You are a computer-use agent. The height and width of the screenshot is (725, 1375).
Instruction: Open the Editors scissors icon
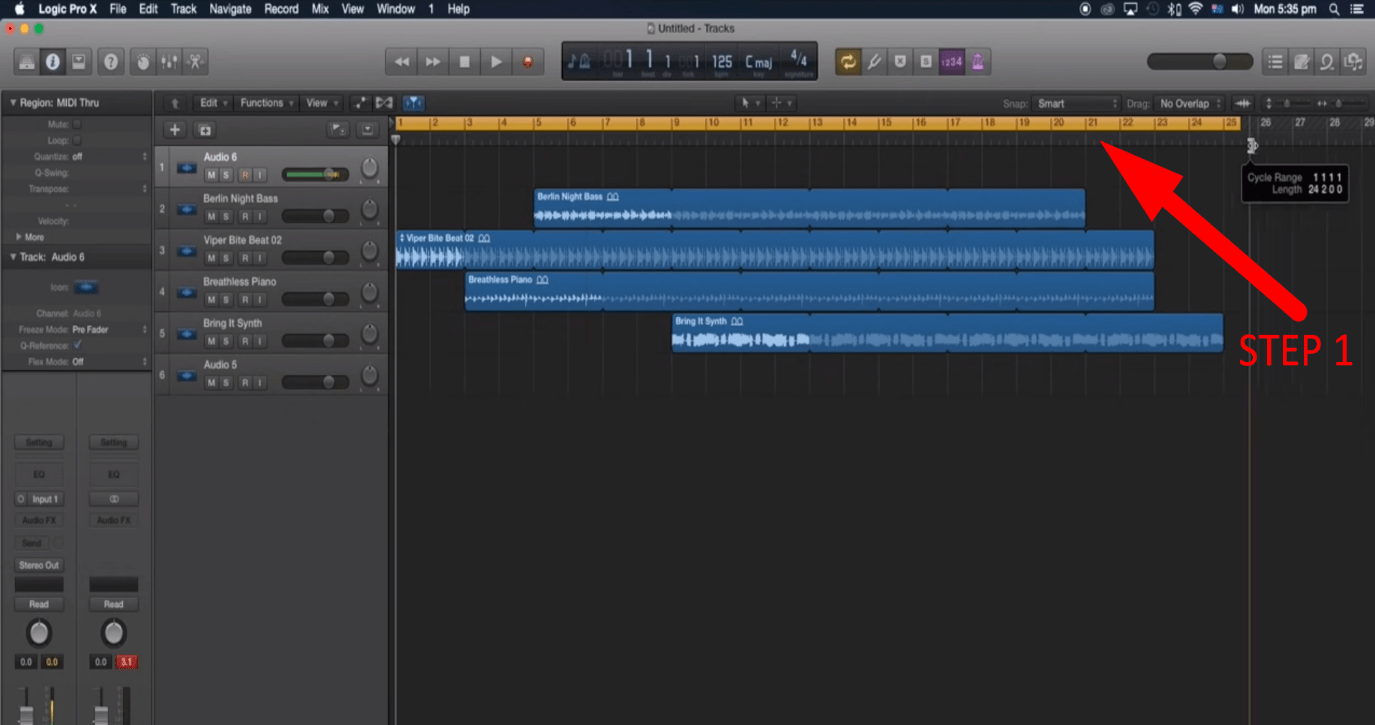click(x=196, y=61)
